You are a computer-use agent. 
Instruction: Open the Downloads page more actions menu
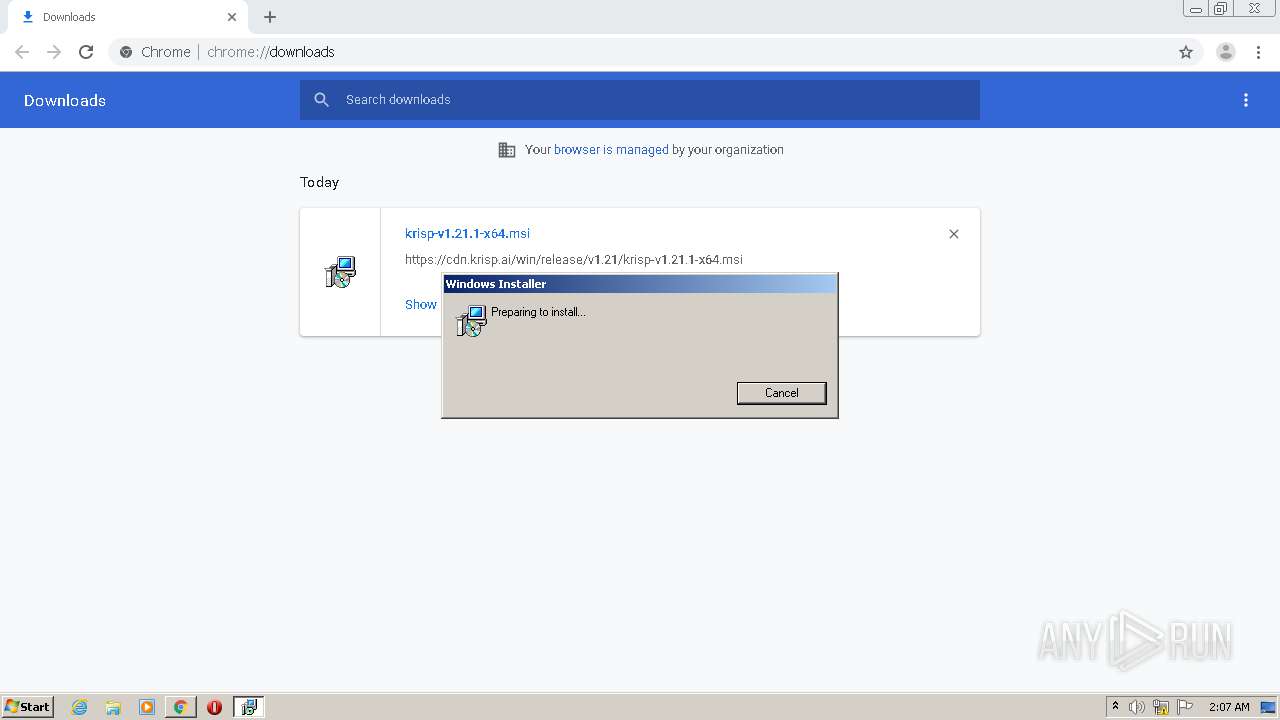(1246, 100)
